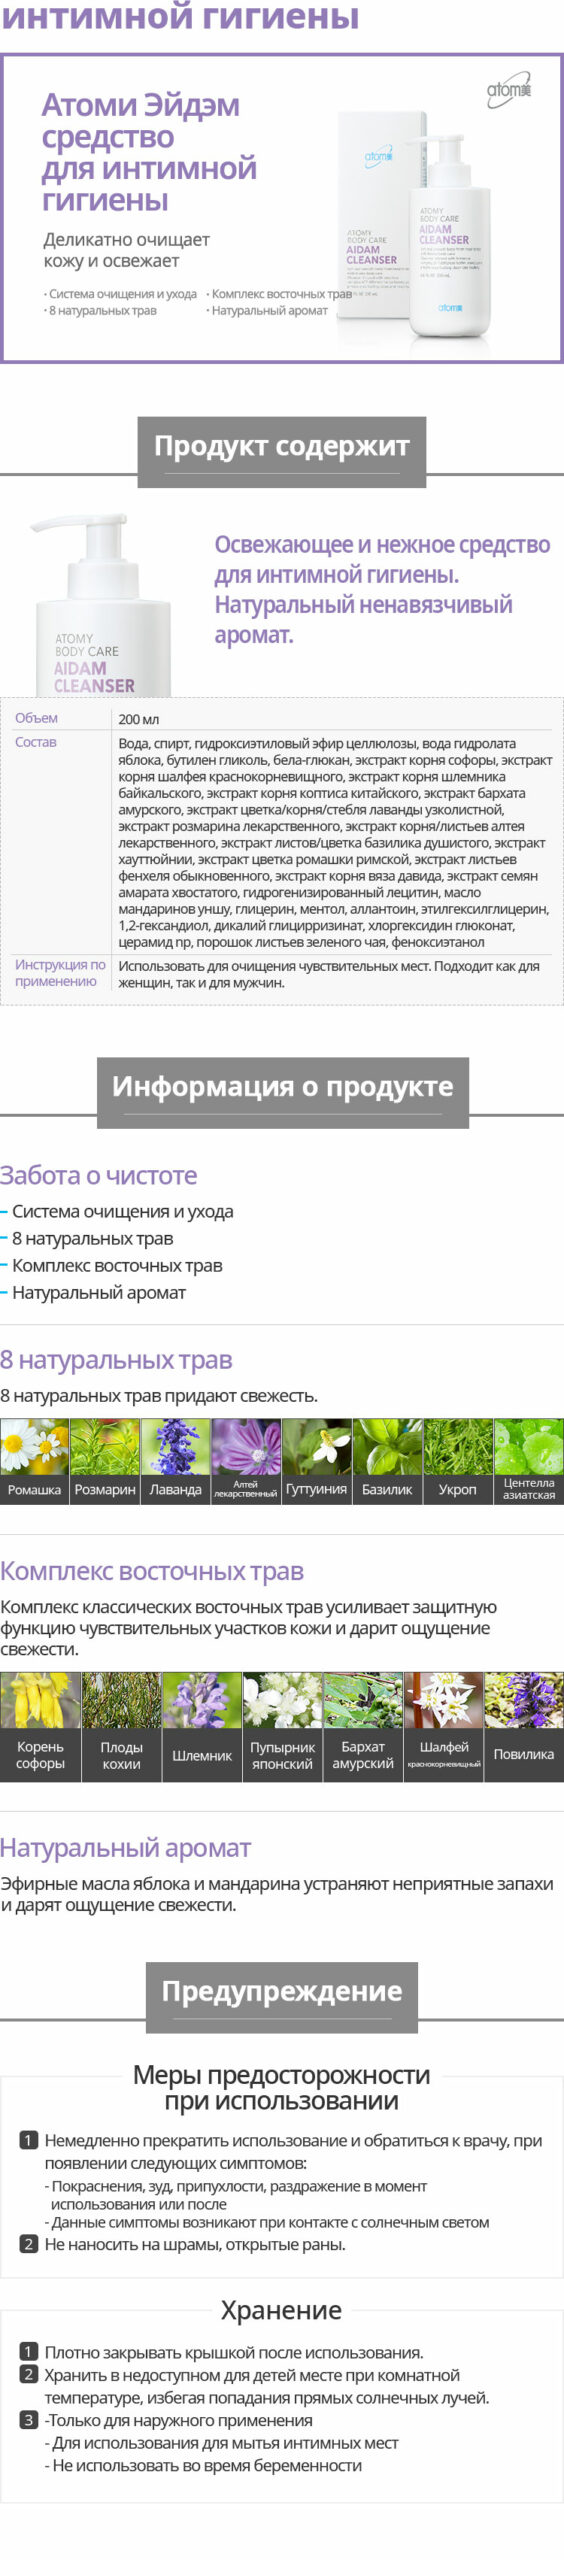Click the purple Комплекс восточных трав heading
The height and width of the screenshot is (2560, 564).
pyautogui.click(x=152, y=1571)
